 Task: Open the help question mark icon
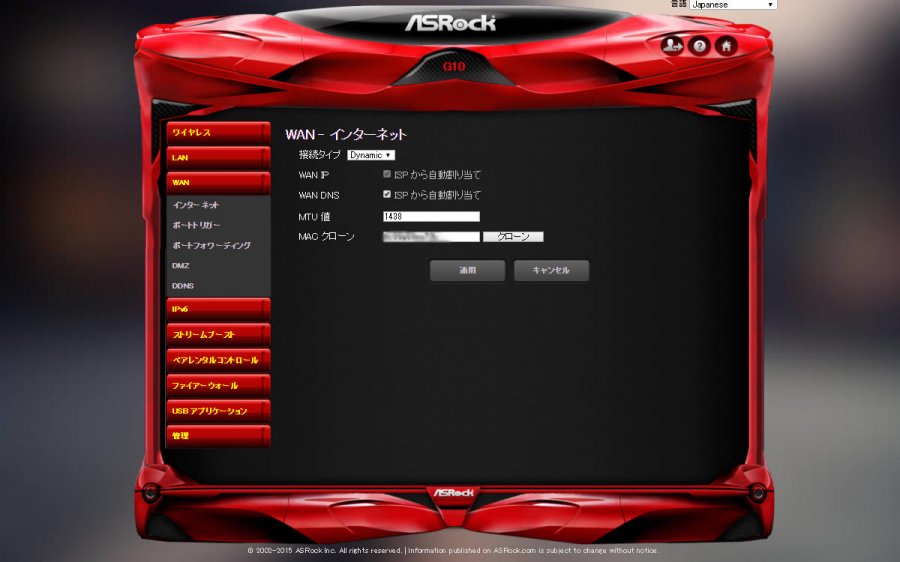699,46
